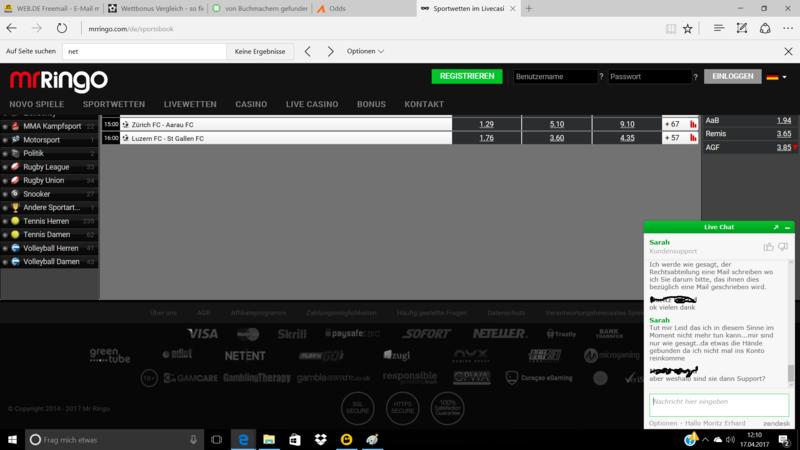Open browser more options ellipsis
Image resolution: width=800 pixels, height=450 pixels.
(x=788, y=29)
